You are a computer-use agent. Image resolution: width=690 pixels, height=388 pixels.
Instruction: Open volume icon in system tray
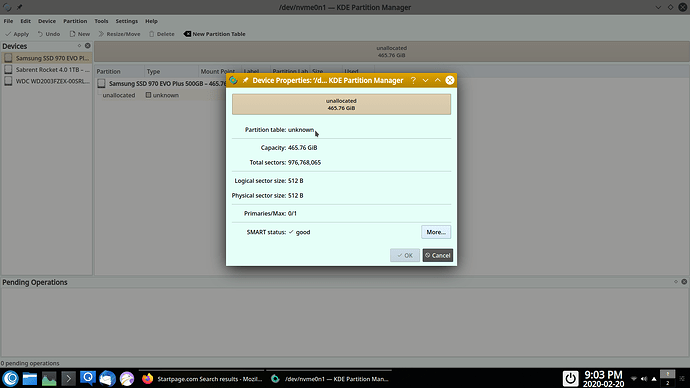644,379
